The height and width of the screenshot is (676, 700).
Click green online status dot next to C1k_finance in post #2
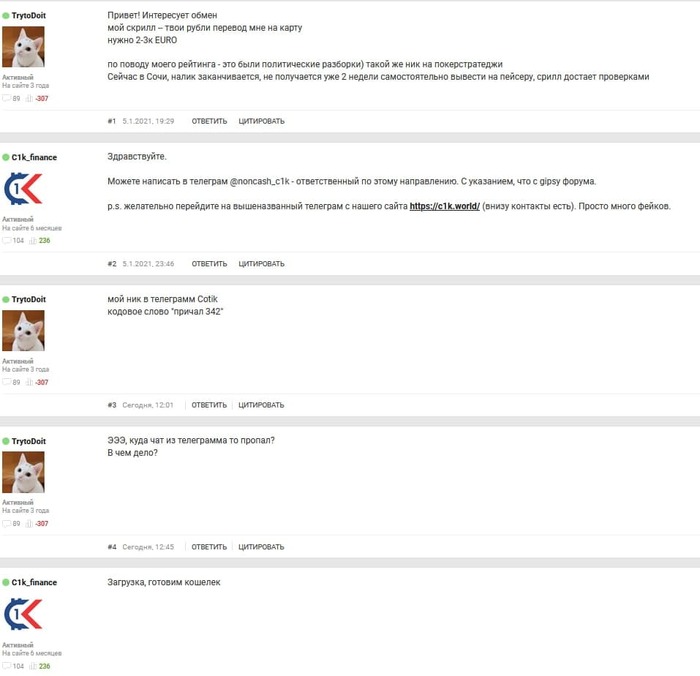pyautogui.click(x=6, y=157)
